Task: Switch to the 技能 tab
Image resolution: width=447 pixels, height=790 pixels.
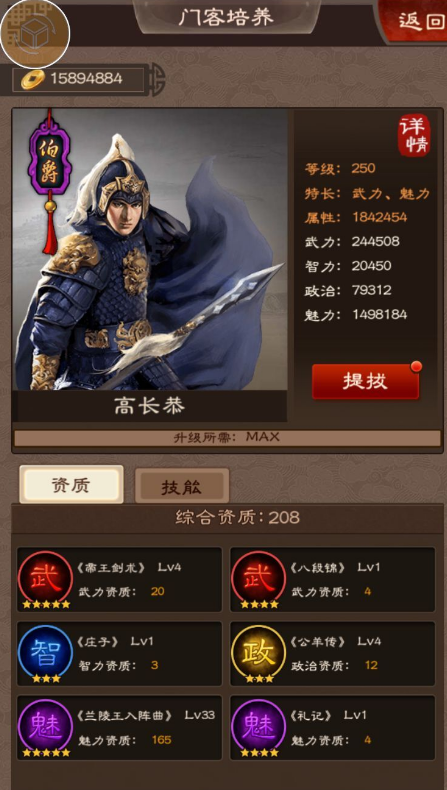Action: coord(182,486)
